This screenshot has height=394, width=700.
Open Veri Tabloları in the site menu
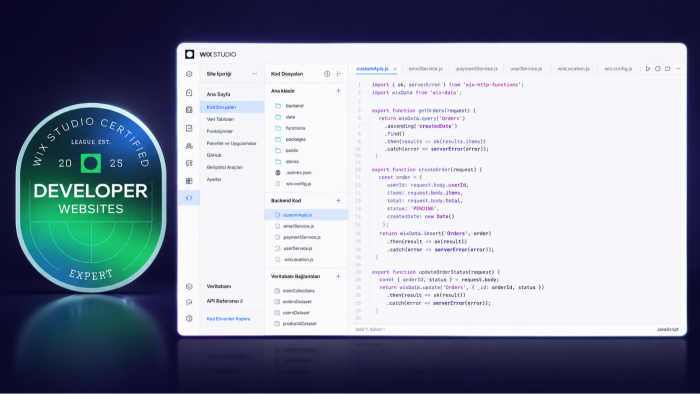pyautogui.click(x=220, y=119)
